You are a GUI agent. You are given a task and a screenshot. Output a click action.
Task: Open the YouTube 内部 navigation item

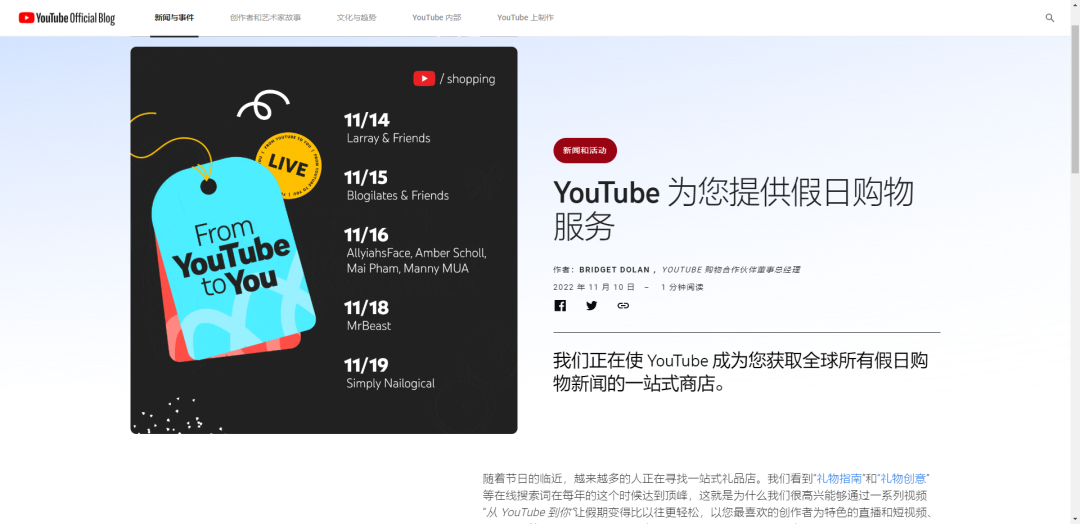point(437,18)
